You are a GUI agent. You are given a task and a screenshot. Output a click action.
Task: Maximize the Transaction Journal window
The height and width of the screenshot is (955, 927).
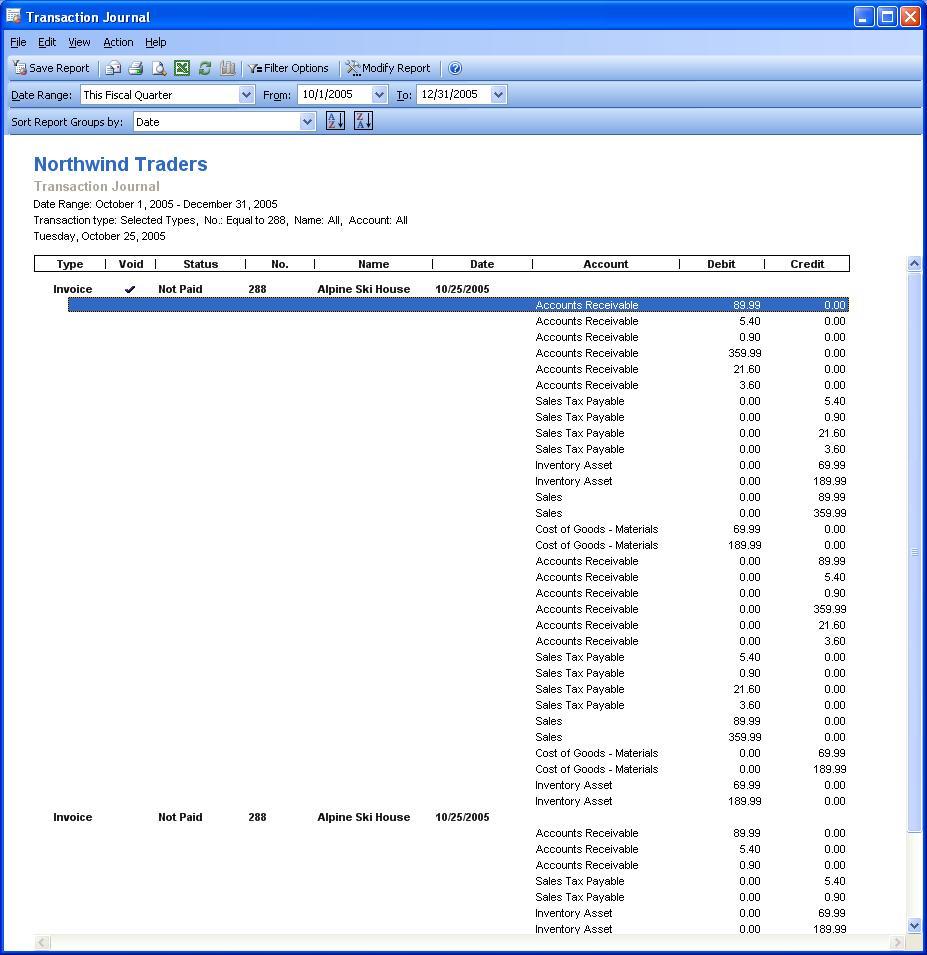coord(887,16)
